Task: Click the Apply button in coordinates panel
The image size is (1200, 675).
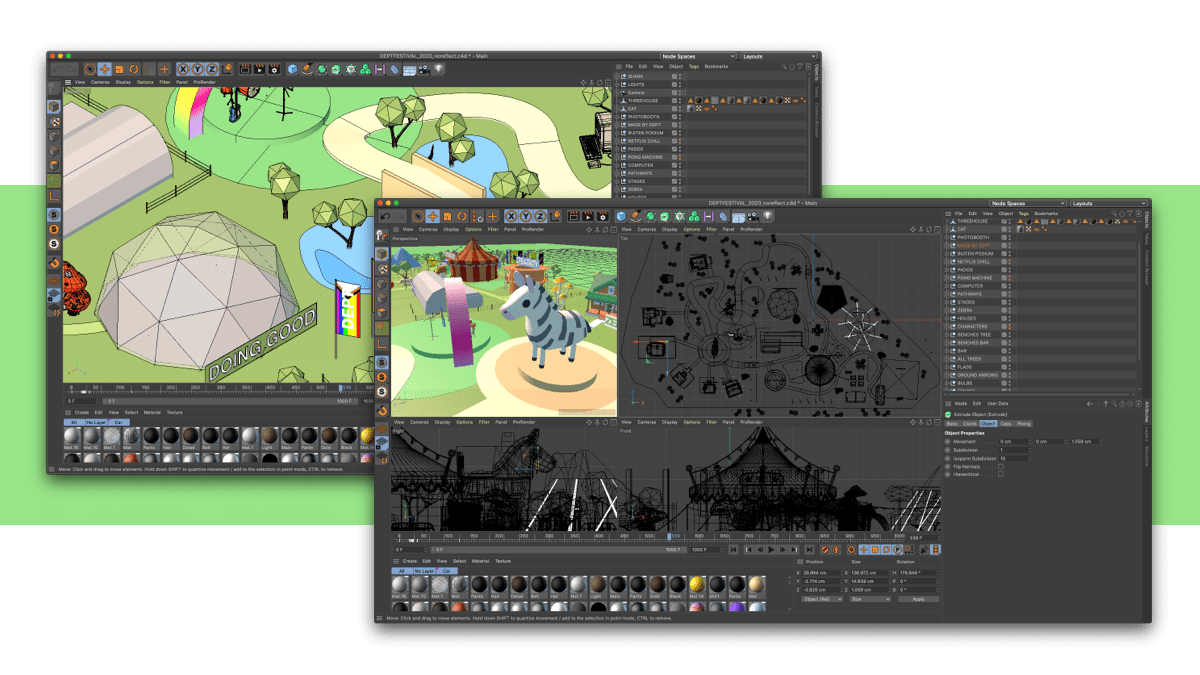Action: point(918,599)
